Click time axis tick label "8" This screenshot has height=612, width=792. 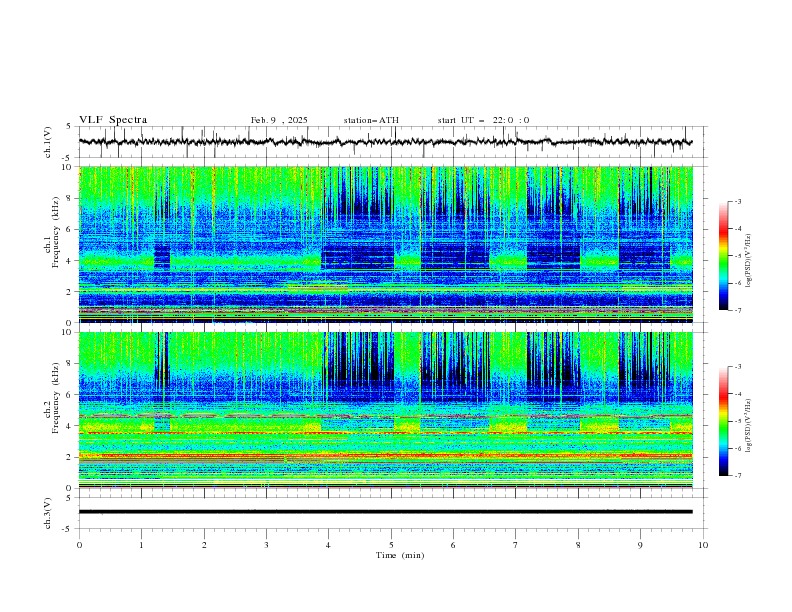[578, 545]
